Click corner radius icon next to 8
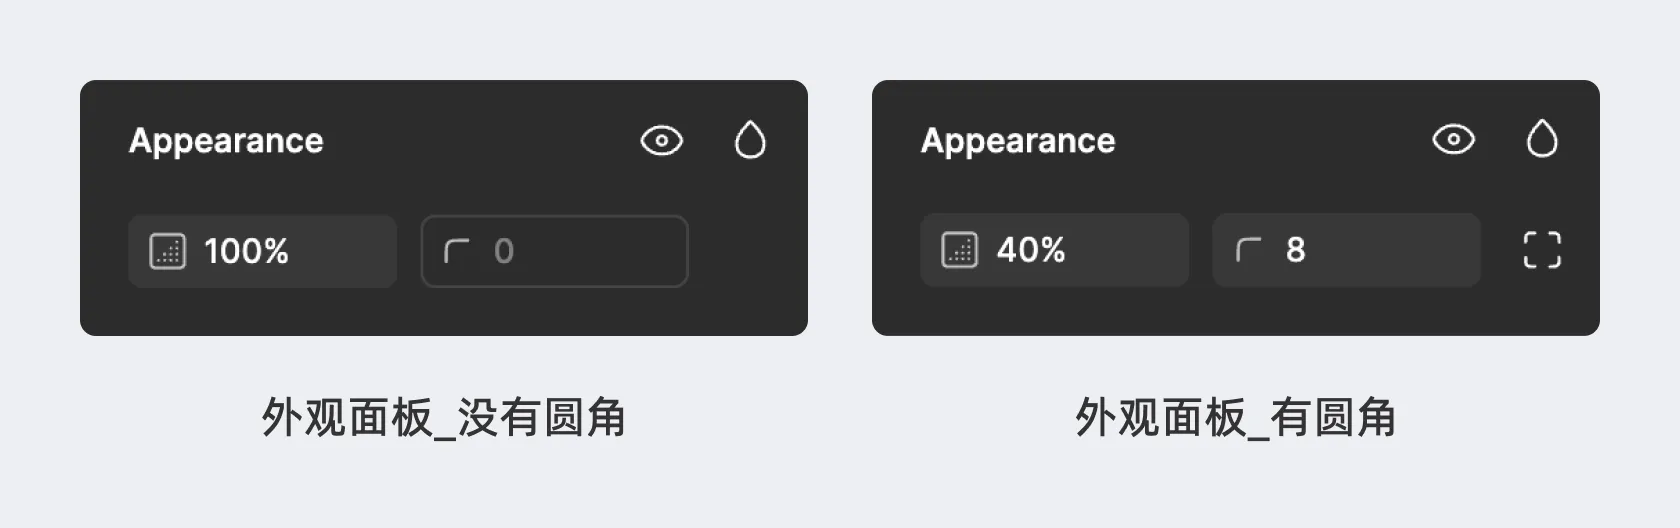Viewport: 1680px width, 528px height. pos(1248,250)
